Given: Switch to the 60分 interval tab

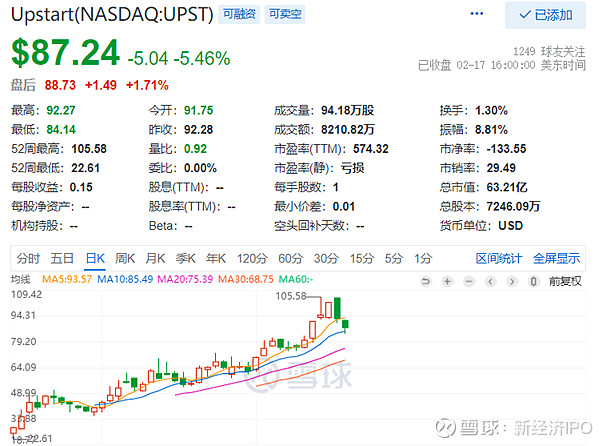Looking at the screenshot, I should click(291, 258).
